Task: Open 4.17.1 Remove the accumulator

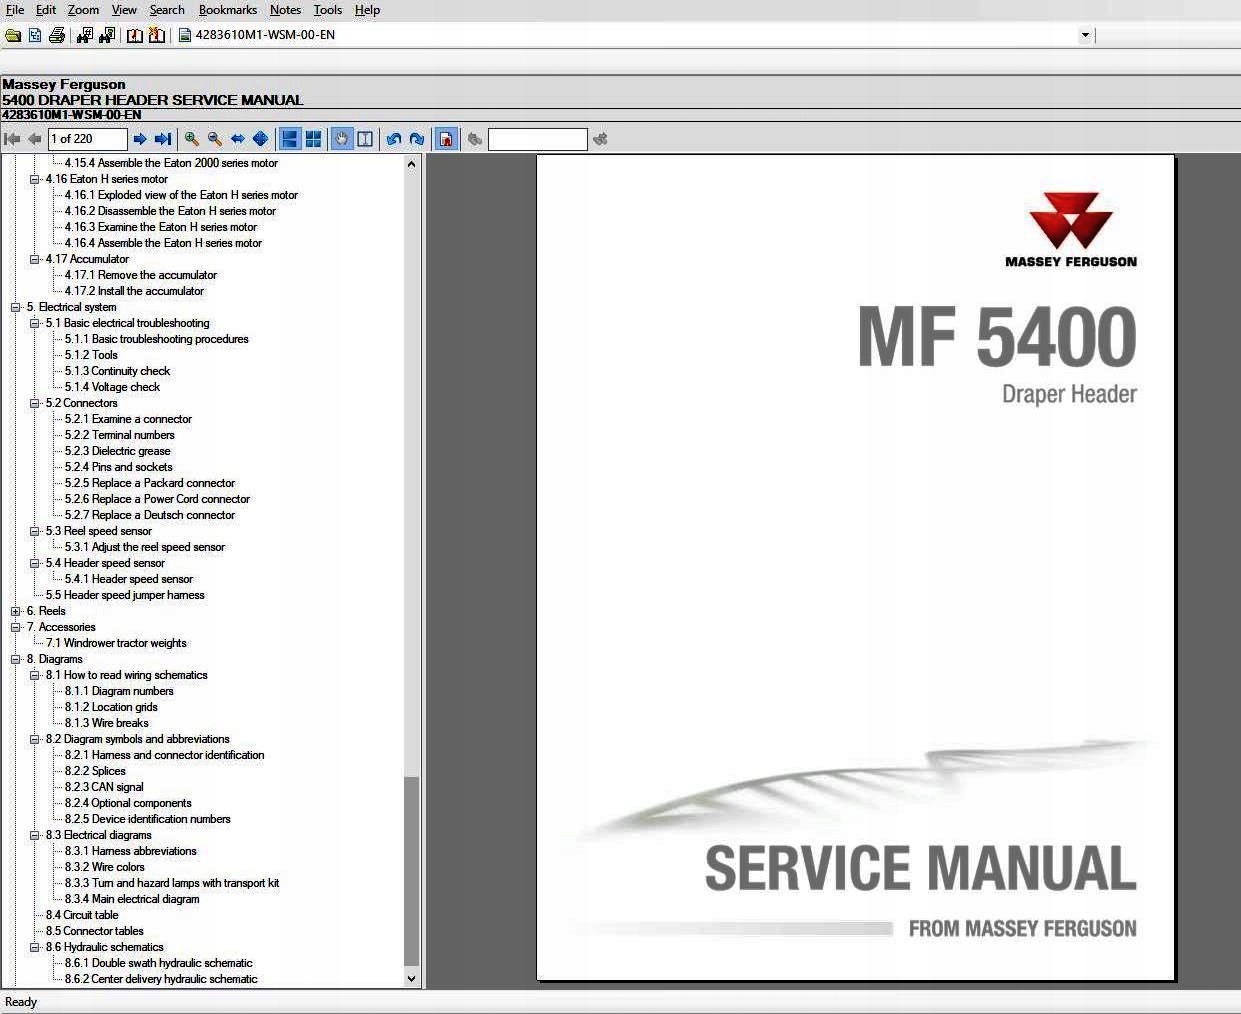Action: (x=141, y=275)
